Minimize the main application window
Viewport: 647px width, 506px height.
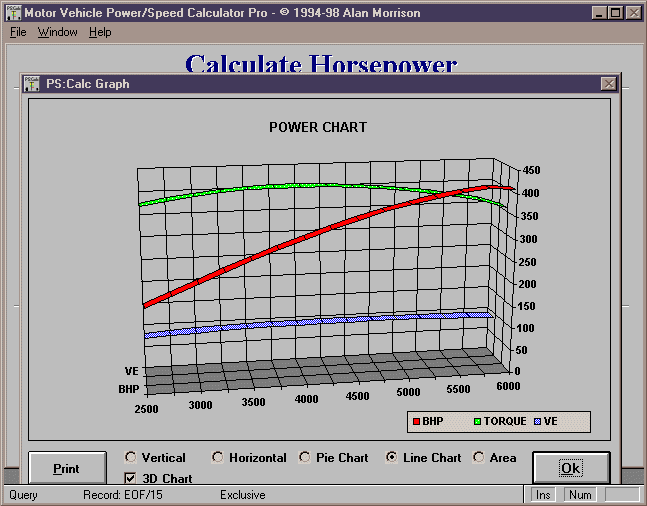point(599,13)
